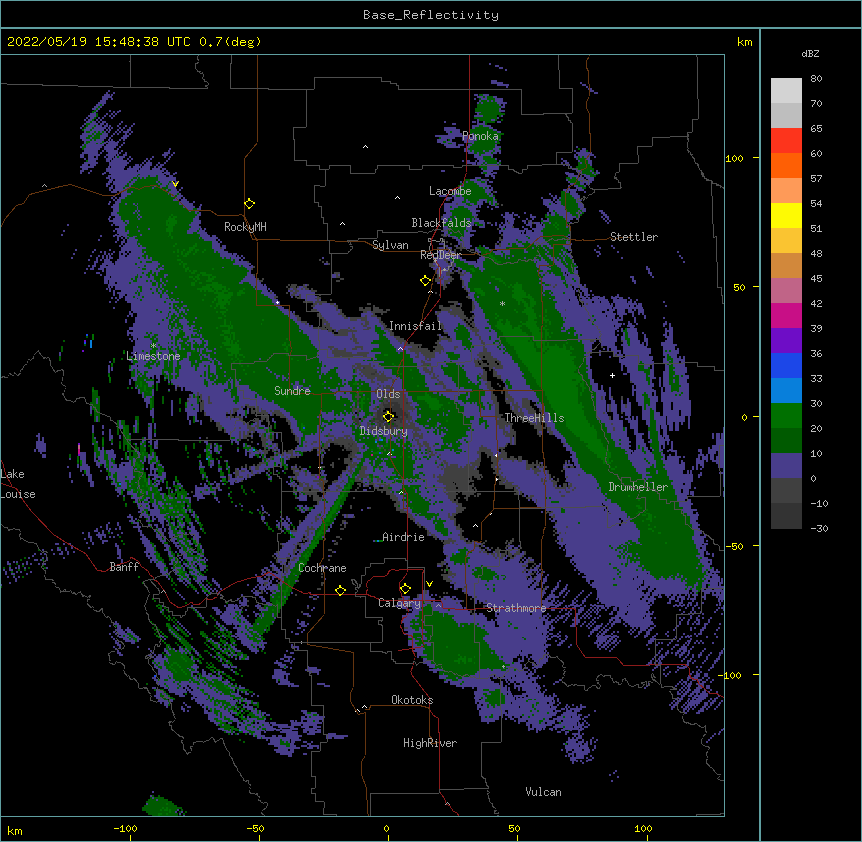
Task: Click the HighRiver town label
Action: [x=430, y=743]
